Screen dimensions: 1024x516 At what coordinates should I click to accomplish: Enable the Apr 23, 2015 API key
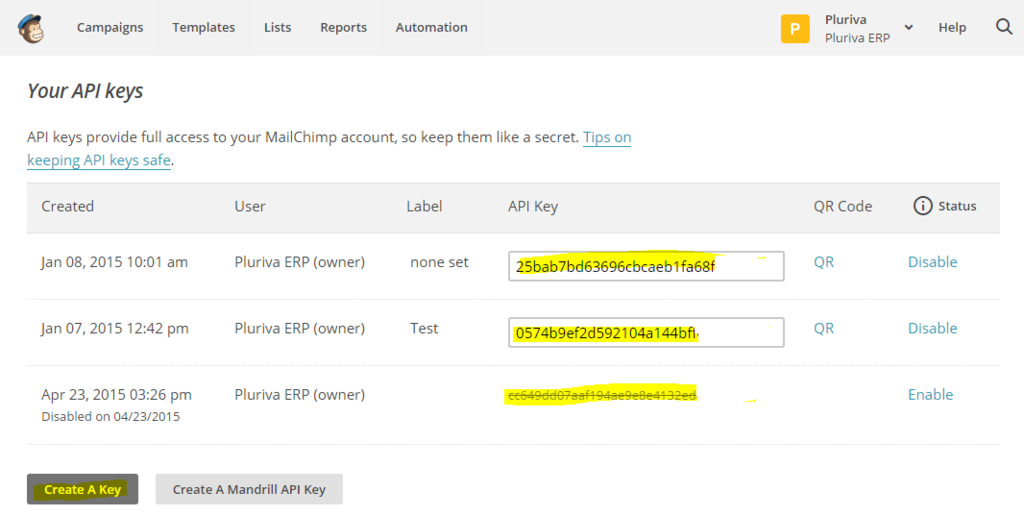pos(930,394)
